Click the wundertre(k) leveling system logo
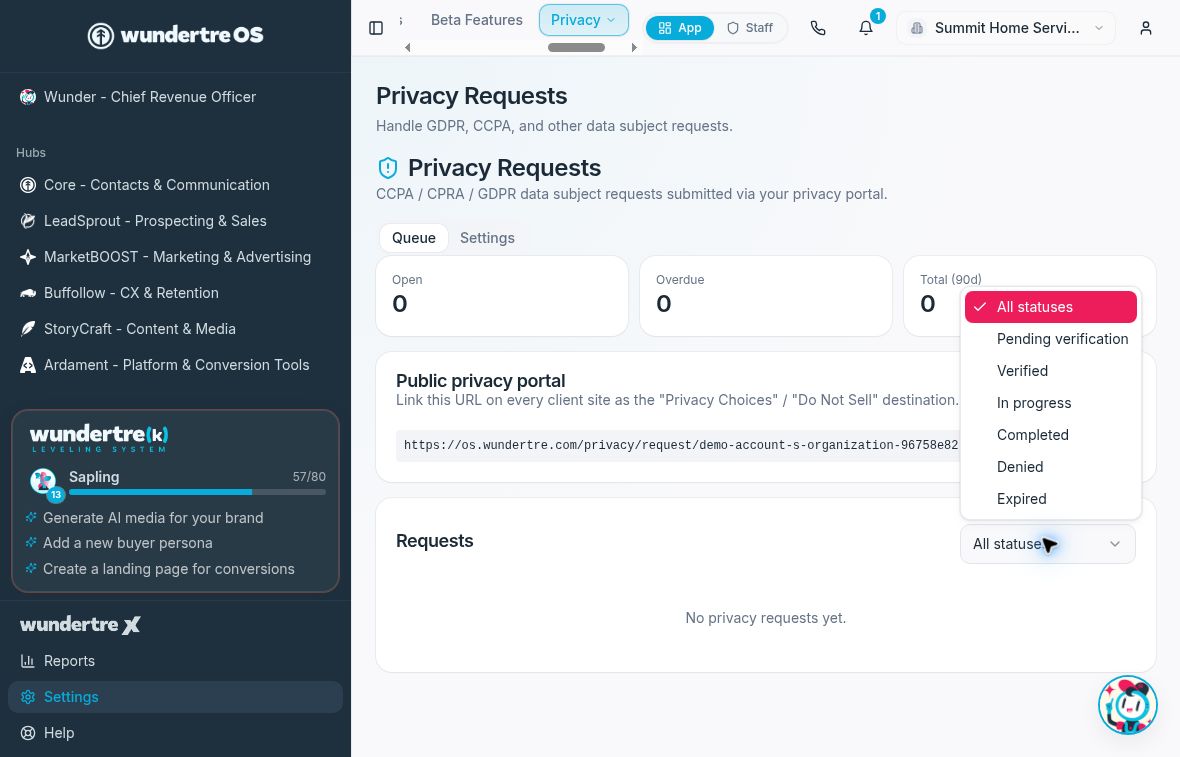This screenshot has height=757, width=1180. (99, 439)
